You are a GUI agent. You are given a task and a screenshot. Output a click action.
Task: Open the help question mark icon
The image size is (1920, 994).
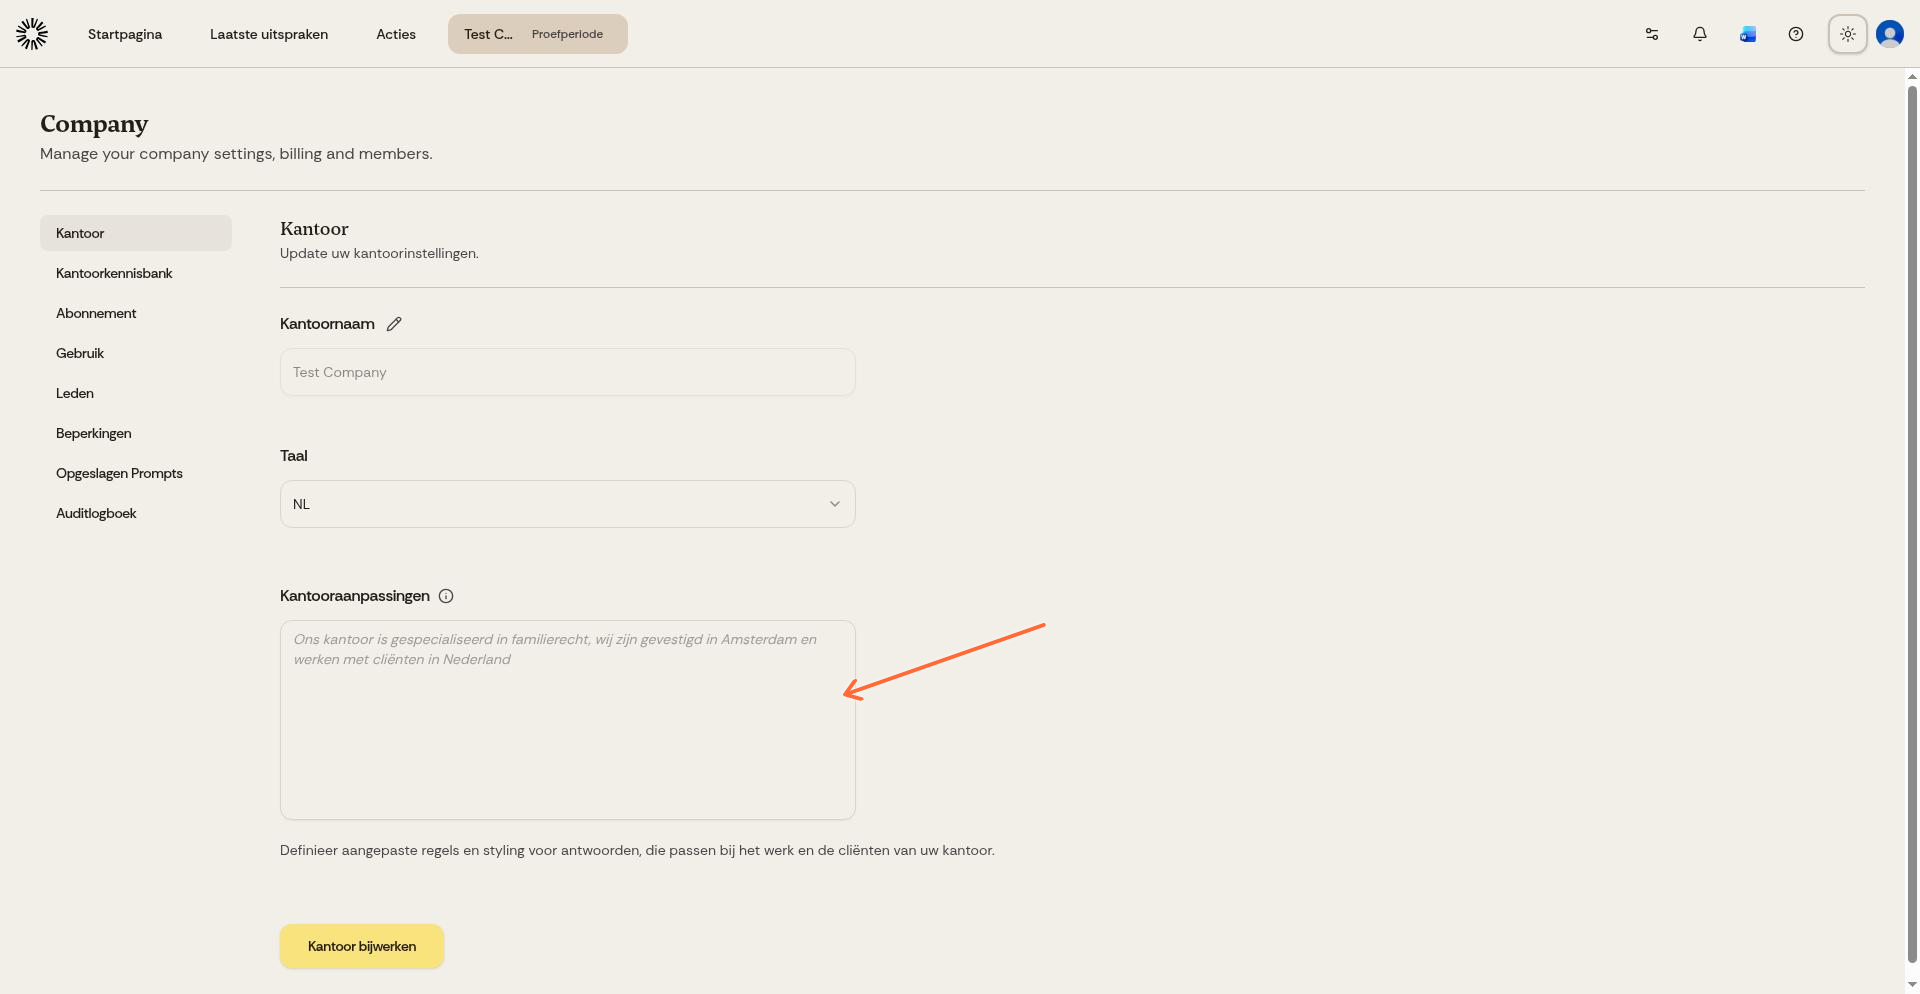point(1796,34)
